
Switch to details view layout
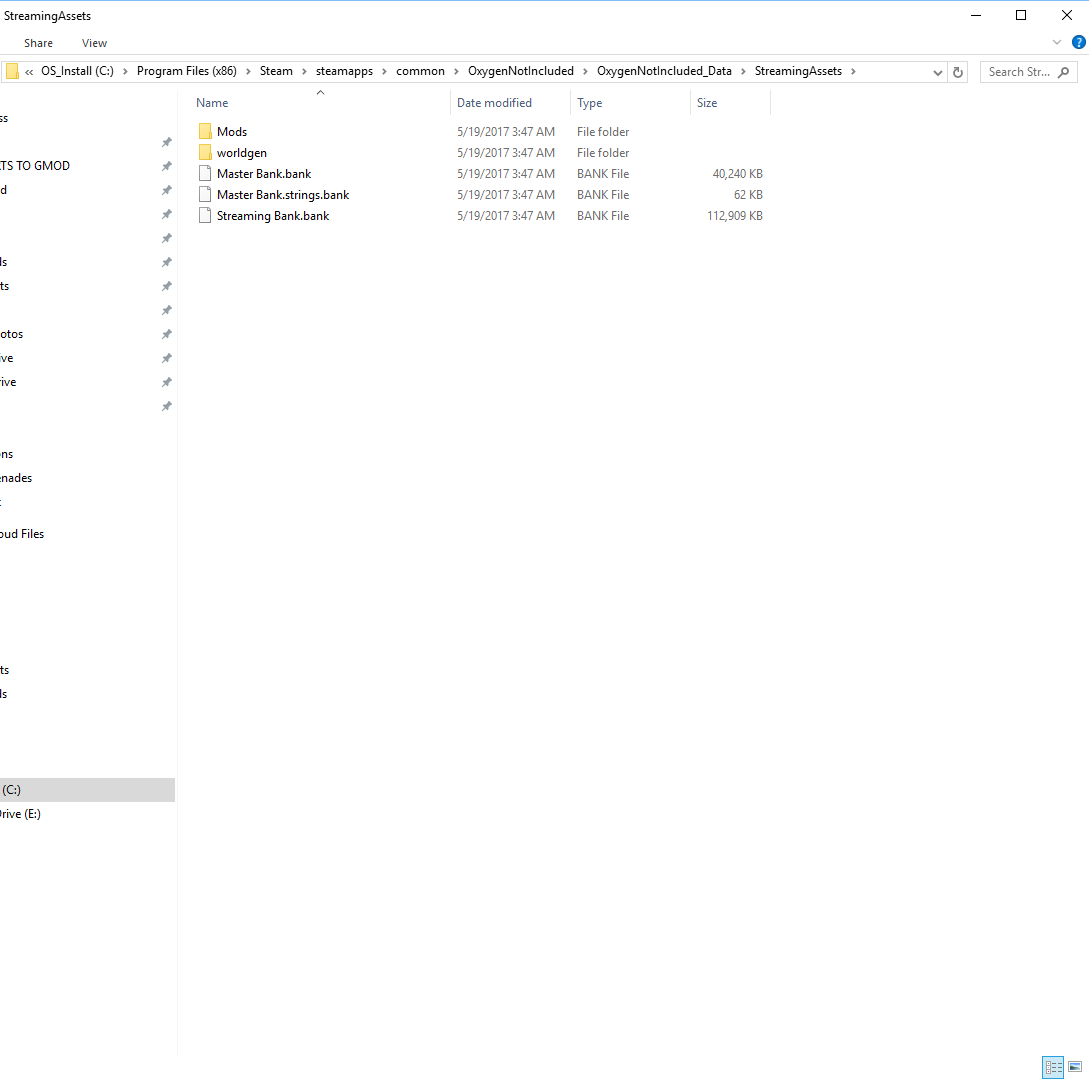(1053, 1067)
